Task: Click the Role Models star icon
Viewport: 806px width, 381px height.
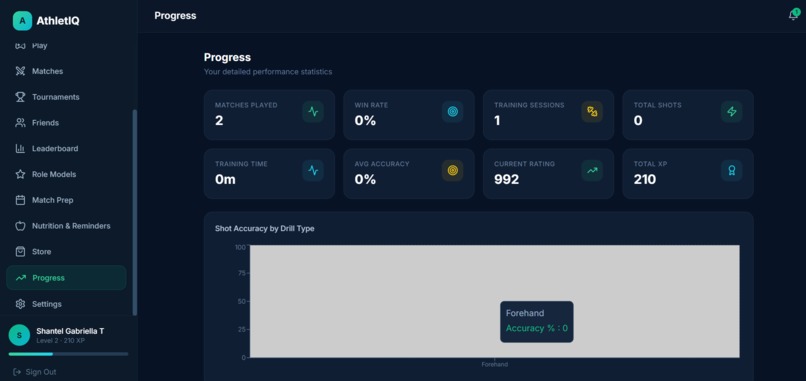Action: click(x=20, y=174)
